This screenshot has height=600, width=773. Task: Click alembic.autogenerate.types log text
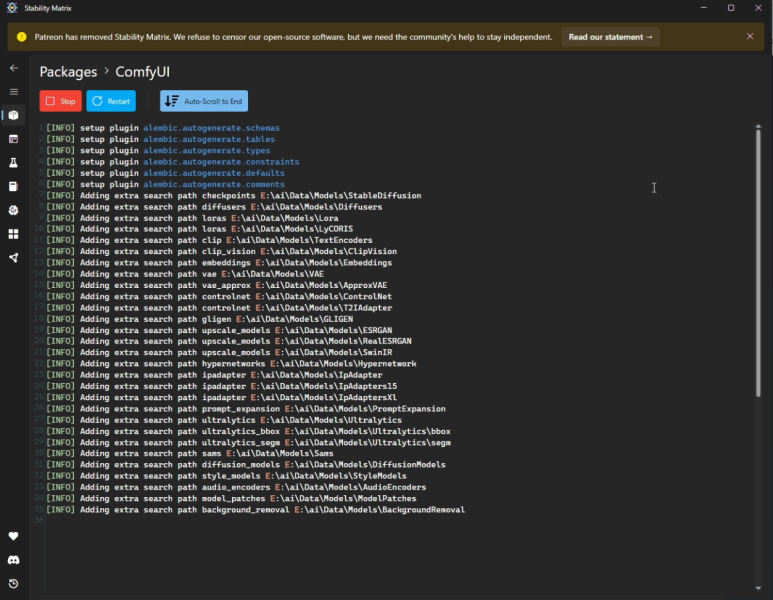[x=207, y=150]
